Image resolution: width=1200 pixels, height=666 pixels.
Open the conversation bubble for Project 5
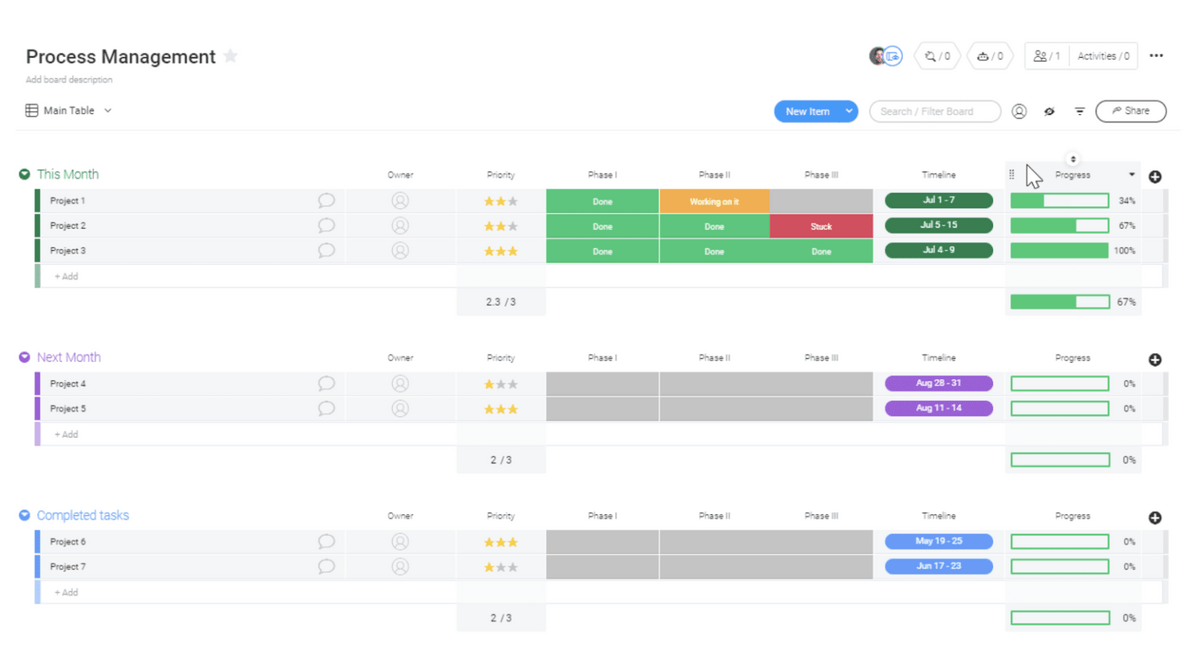326,409
